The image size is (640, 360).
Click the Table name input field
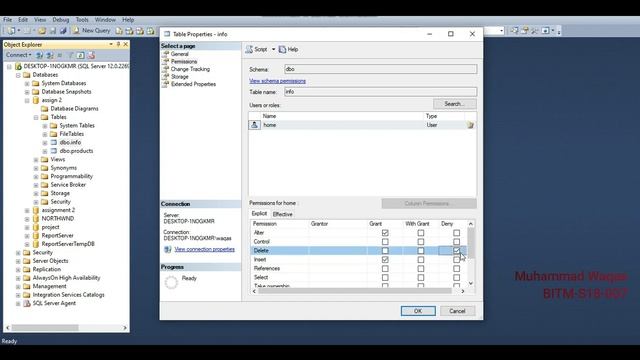pyautogui.click(x=380, y=92)
